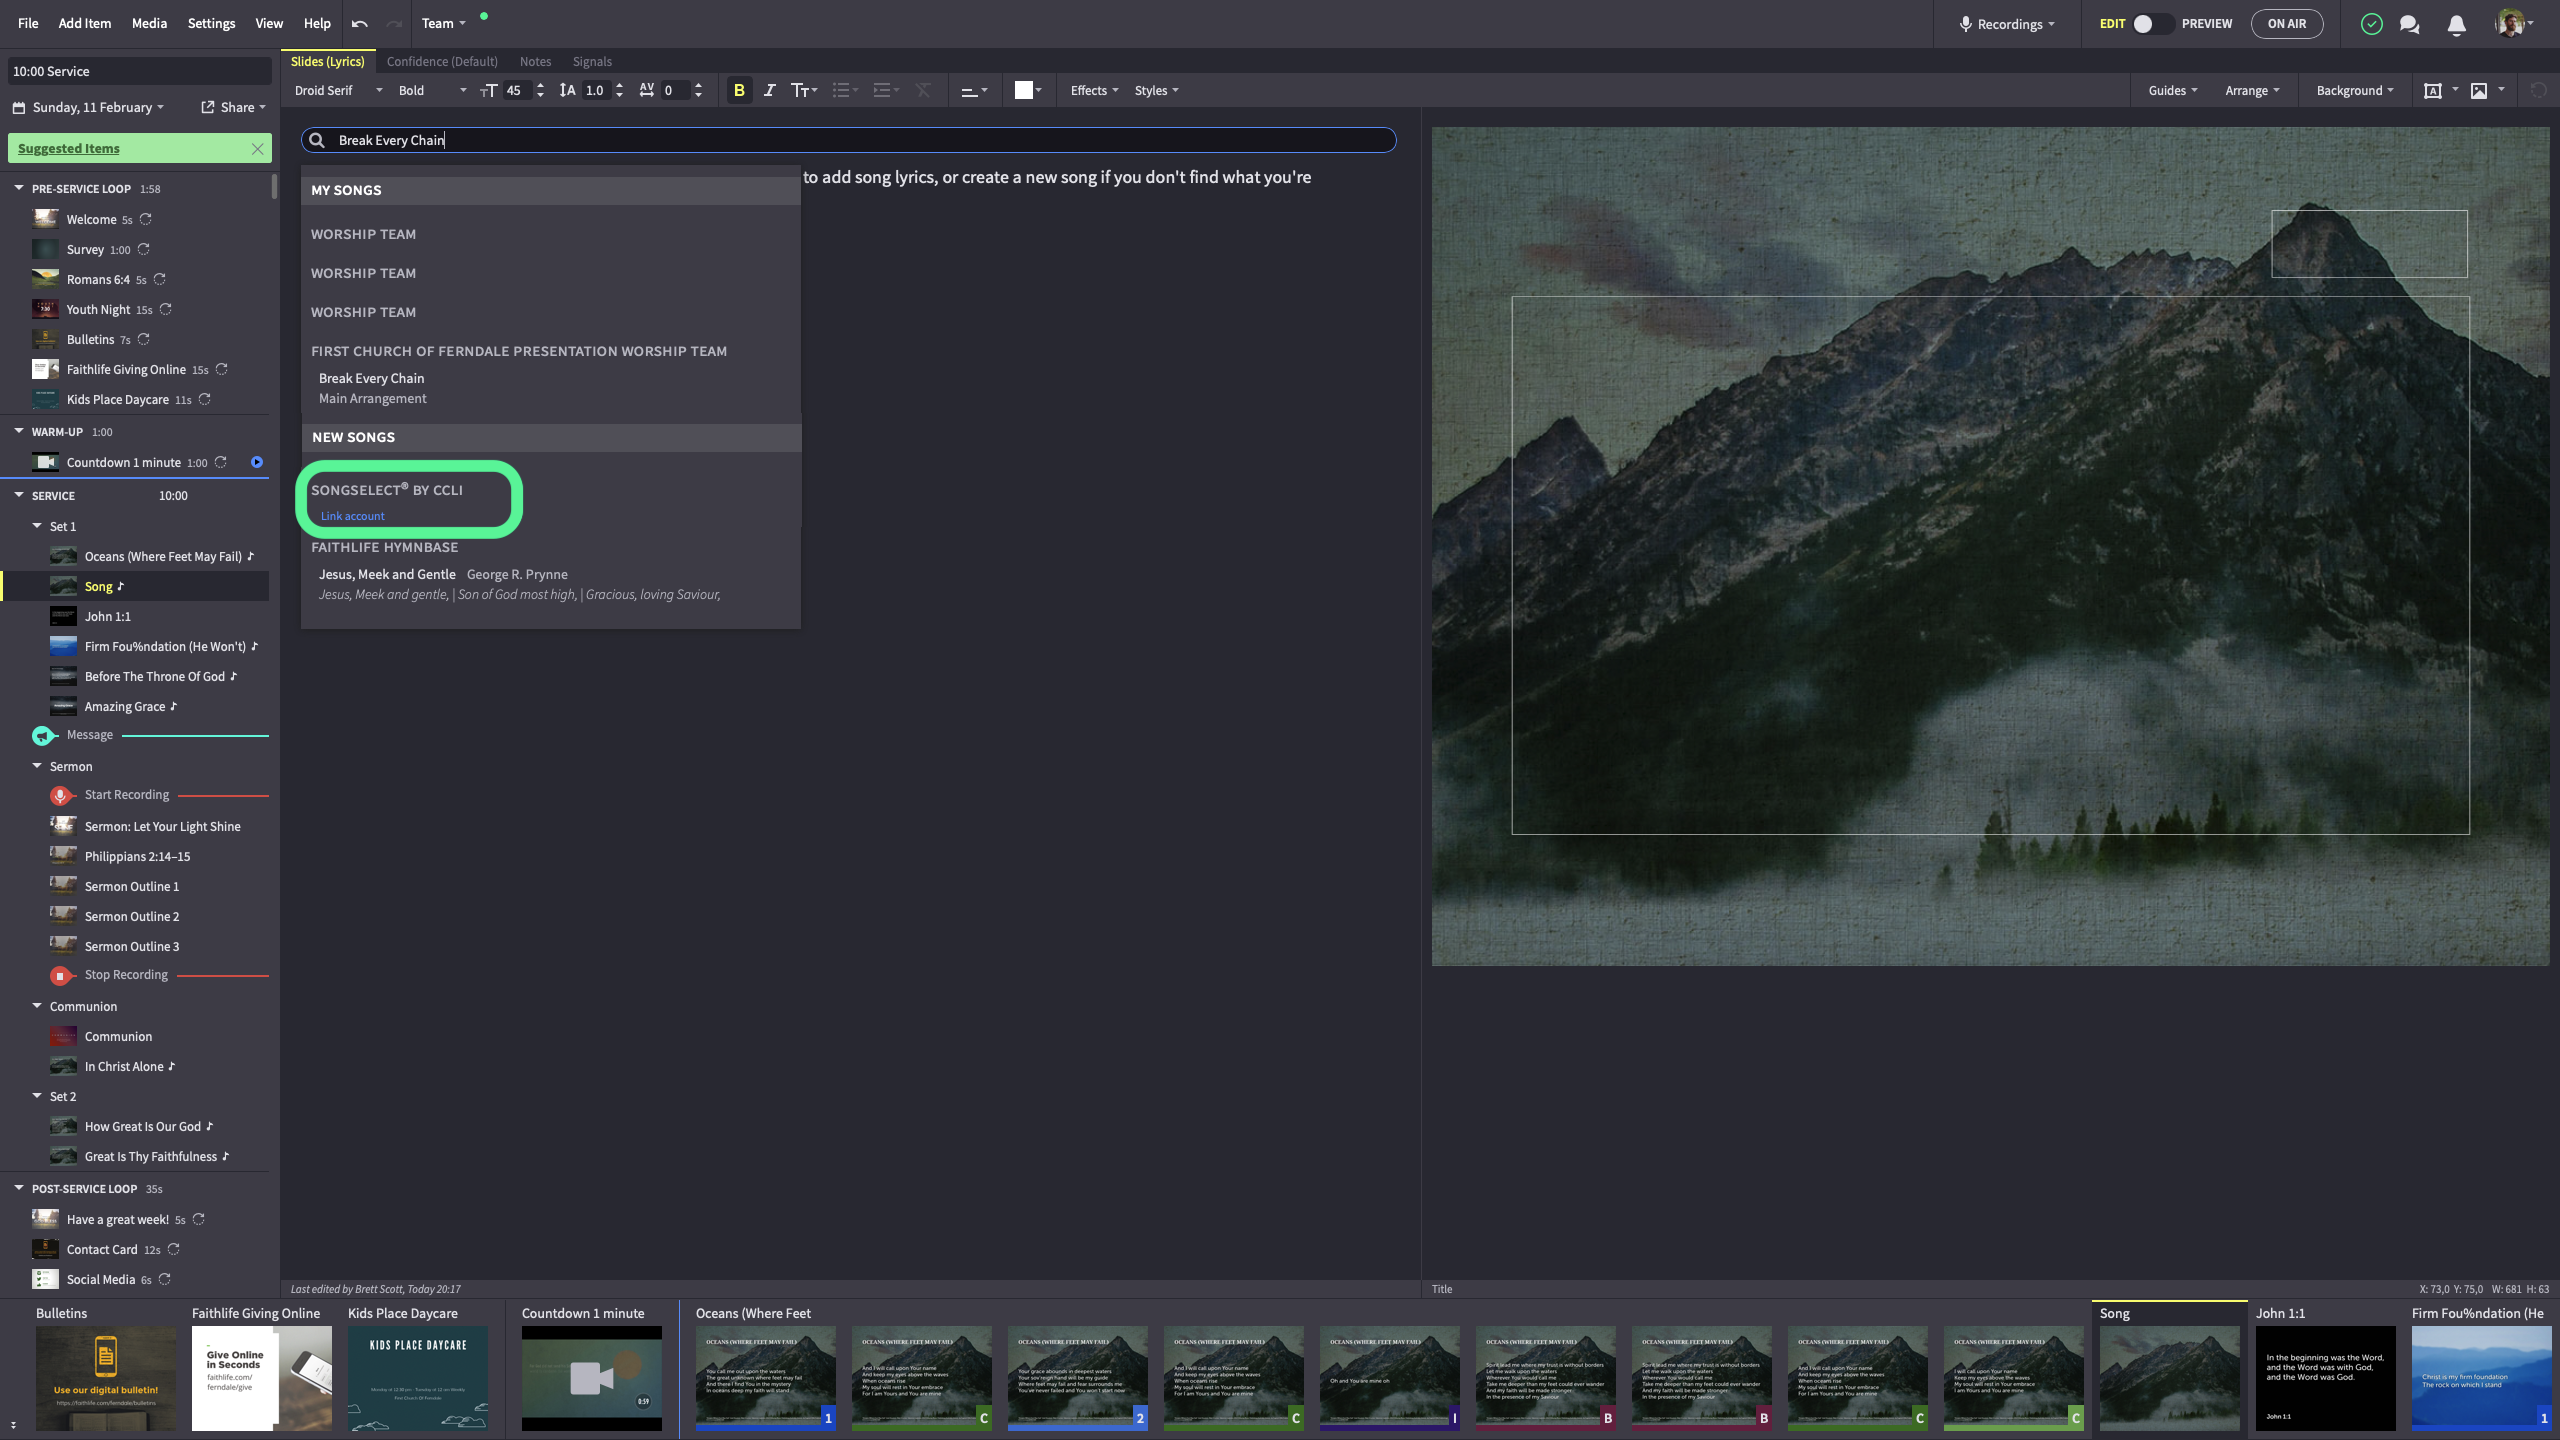Switch the Edit/Preview toggle
Screen dimensions: 2560x1440
[x=2152, y=24]
